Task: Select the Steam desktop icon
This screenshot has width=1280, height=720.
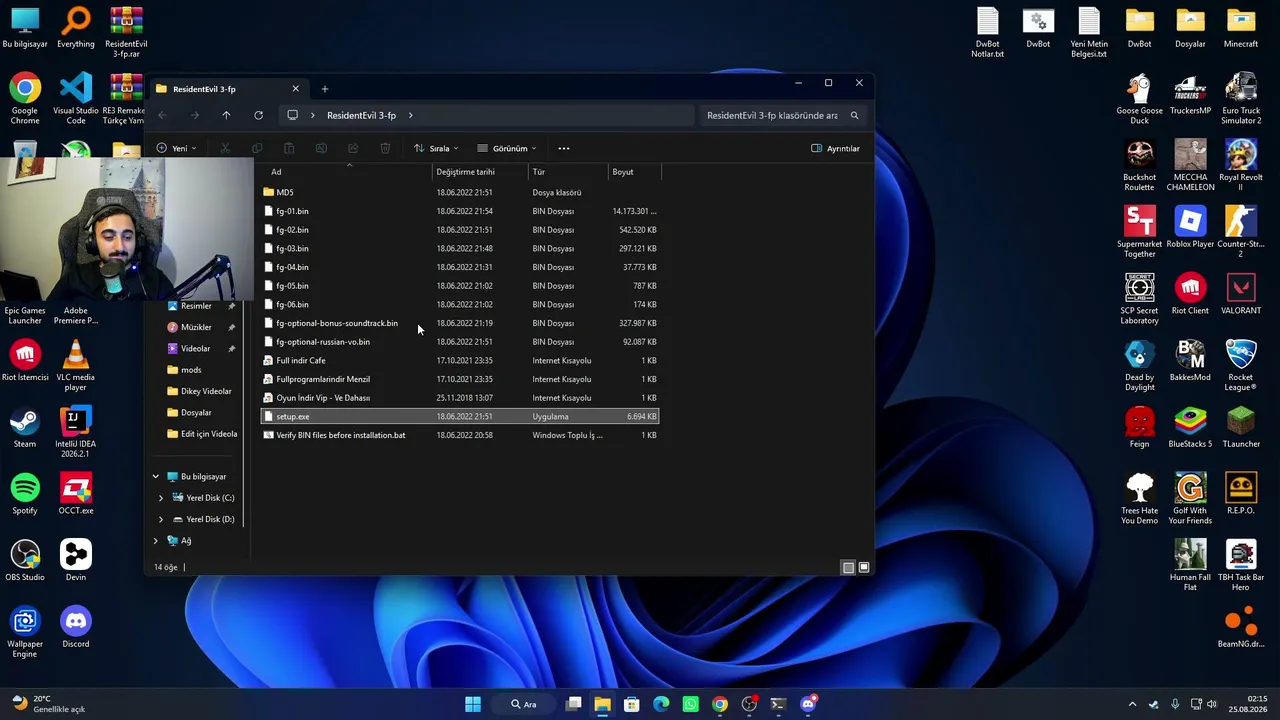Action: [25, 428]
